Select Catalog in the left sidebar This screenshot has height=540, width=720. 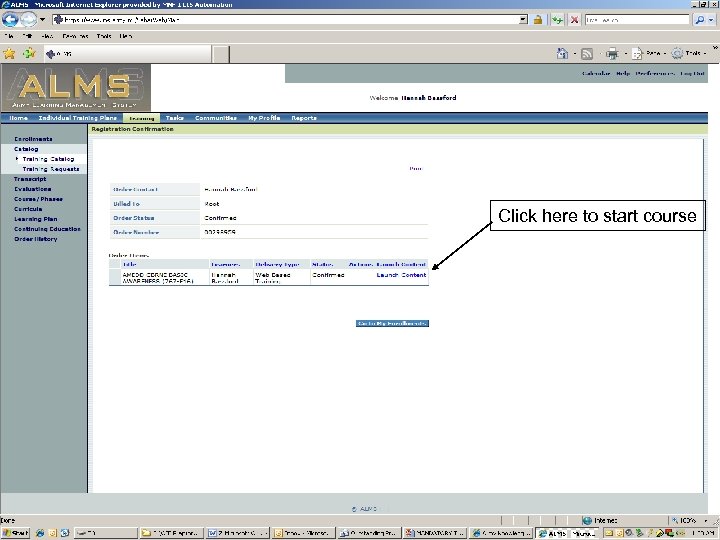[26, 149]
